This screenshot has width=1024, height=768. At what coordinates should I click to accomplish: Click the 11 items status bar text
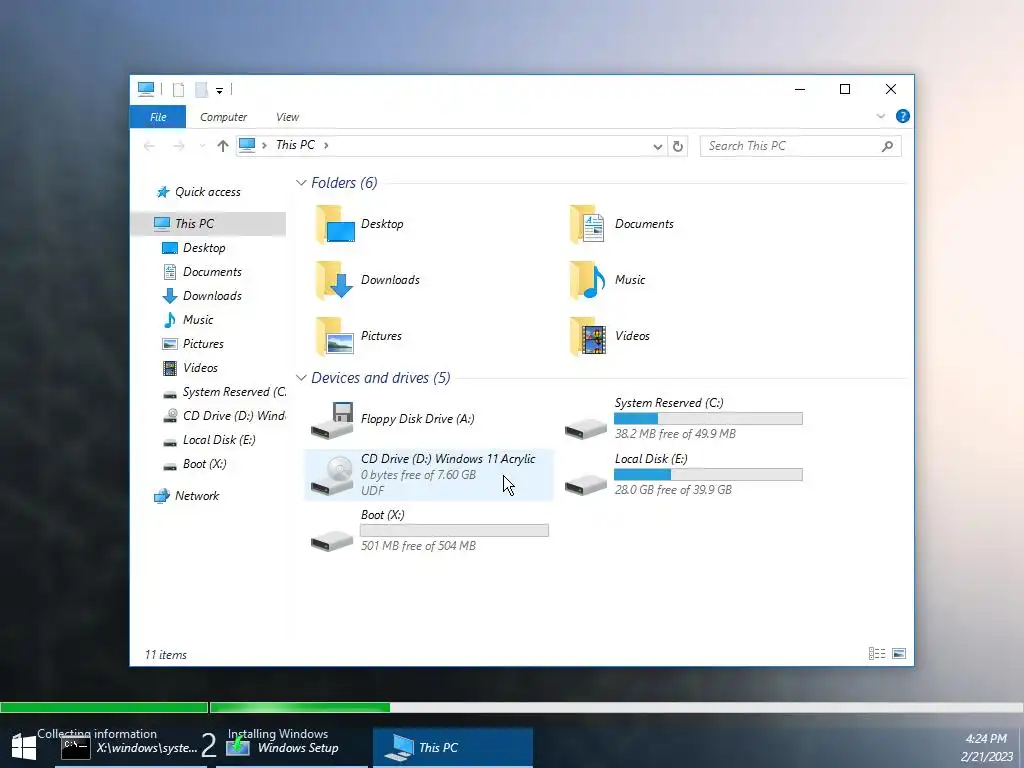point(166,655)
